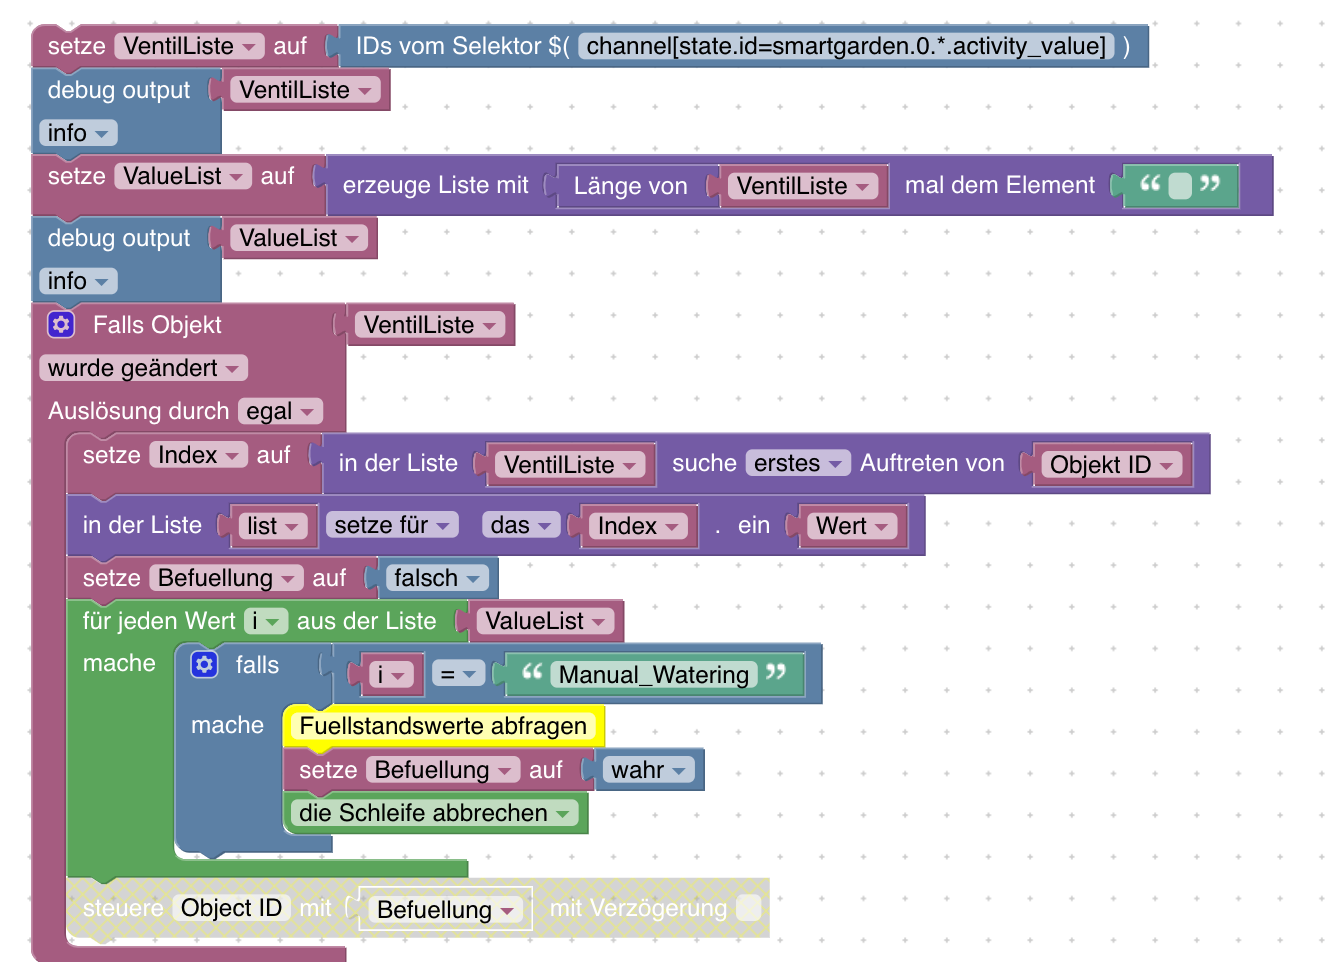Open the erstes occurrence dropdown
The width and height of the screenshot is (1326, 962).
point(798,463)
